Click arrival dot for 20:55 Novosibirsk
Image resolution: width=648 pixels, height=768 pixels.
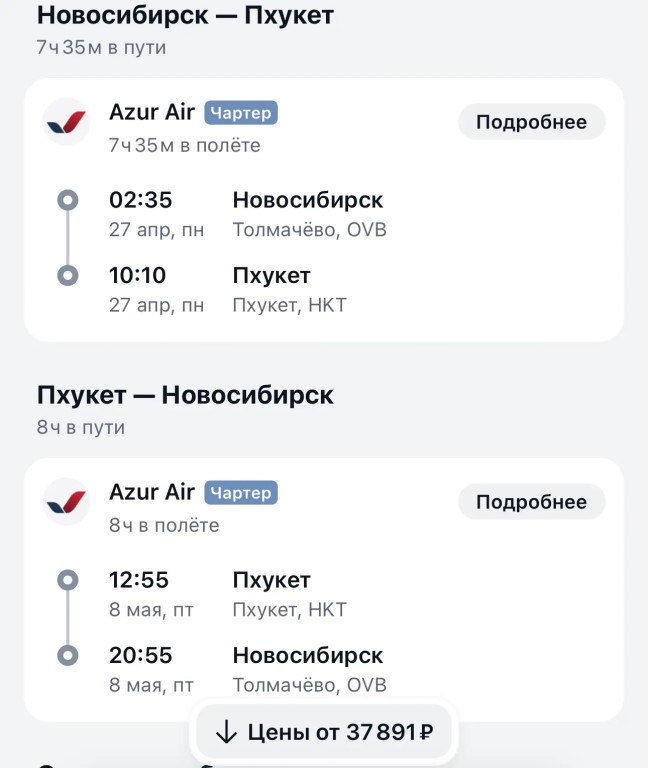pyautogui.click(x=68, y=656)
